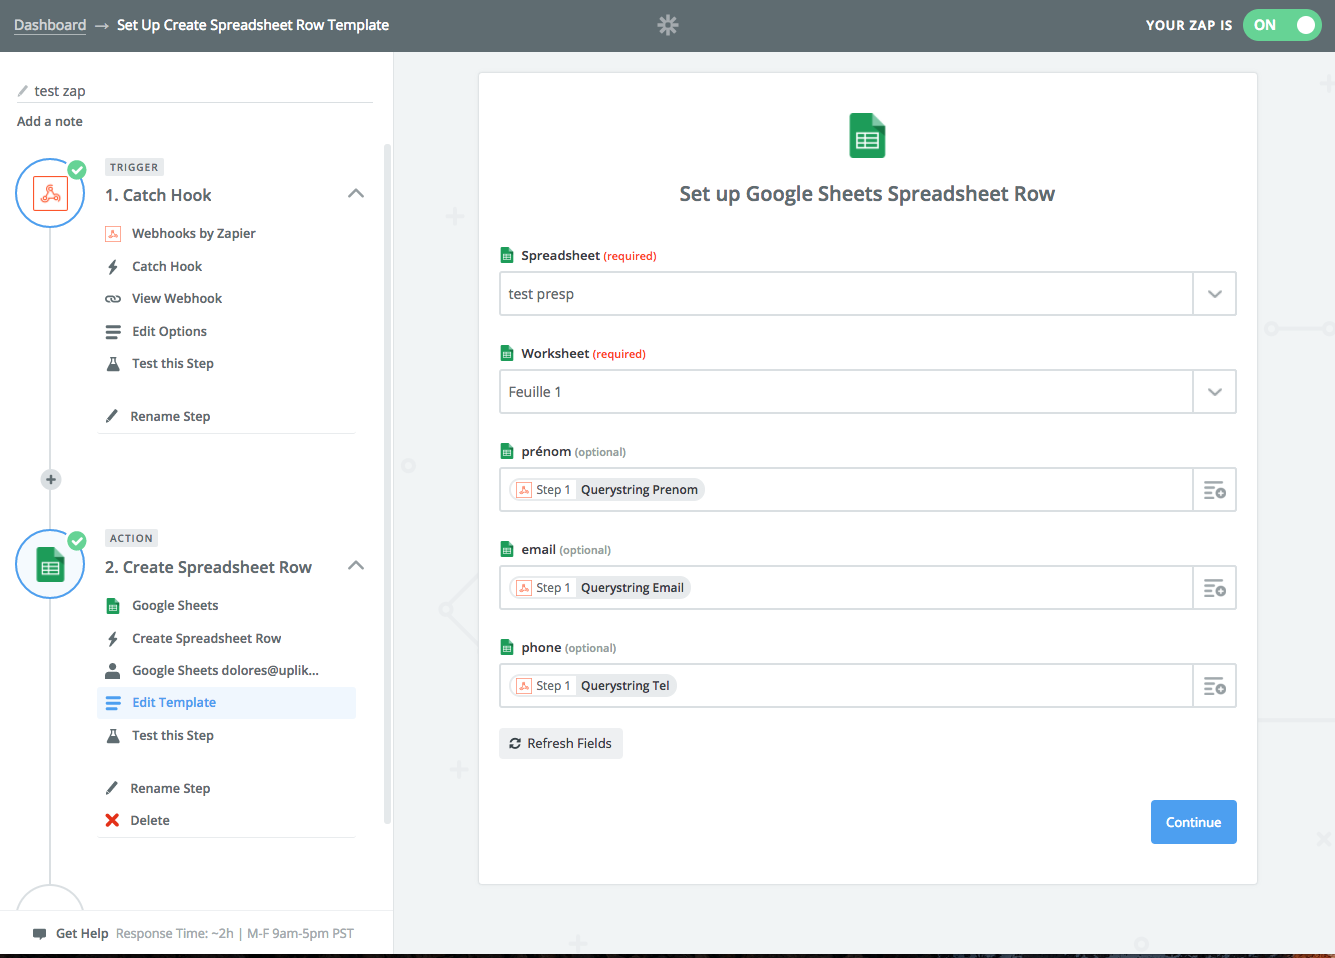
Task: Collapse the Catch Hook trigger section
Action: (355, 194)
